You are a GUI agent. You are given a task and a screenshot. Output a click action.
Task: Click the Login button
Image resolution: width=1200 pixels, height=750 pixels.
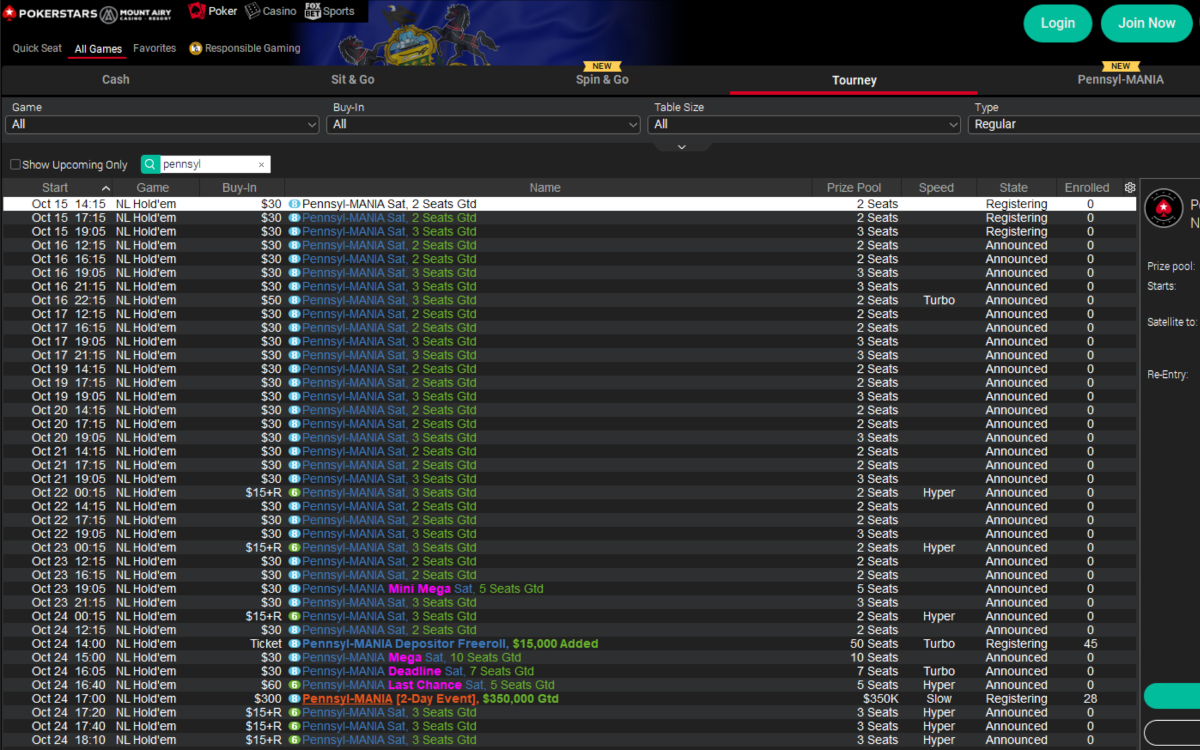tap(1058, 23)
